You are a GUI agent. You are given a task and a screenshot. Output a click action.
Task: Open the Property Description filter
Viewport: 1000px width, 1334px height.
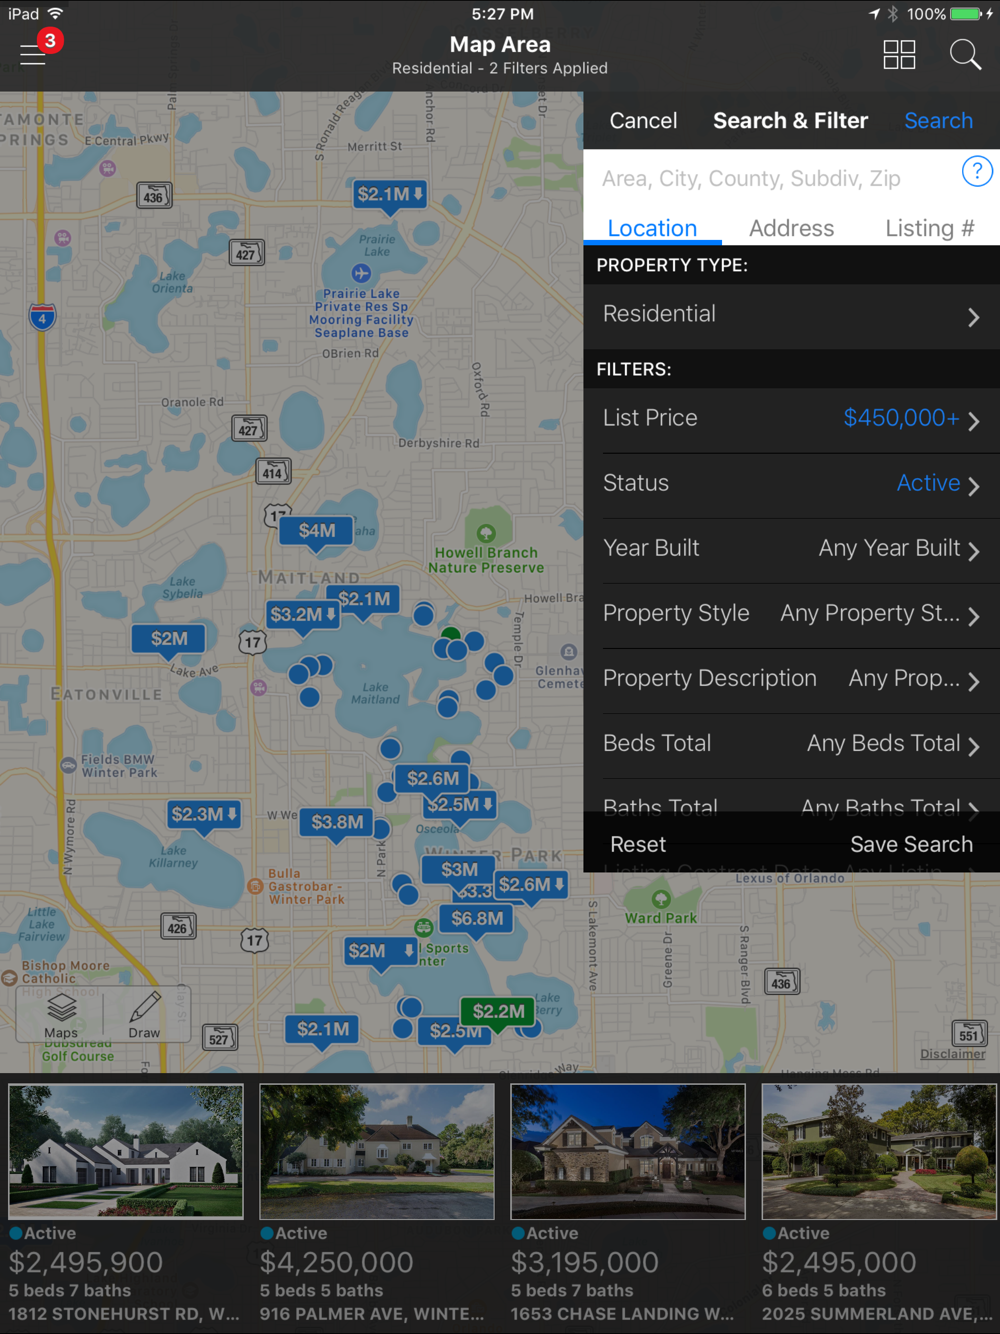[792, 679]
